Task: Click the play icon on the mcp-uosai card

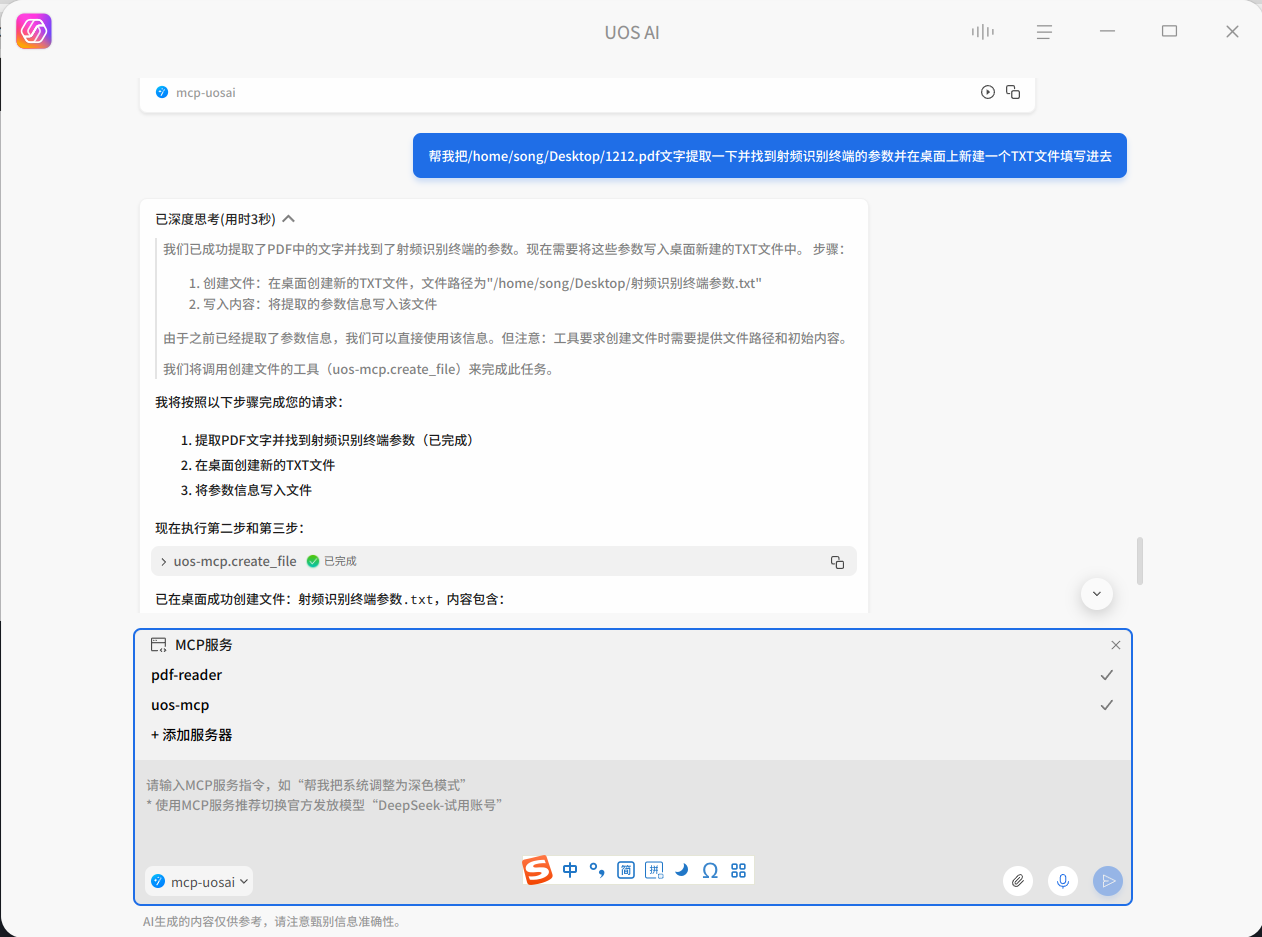Action: (x=988, y=92)
